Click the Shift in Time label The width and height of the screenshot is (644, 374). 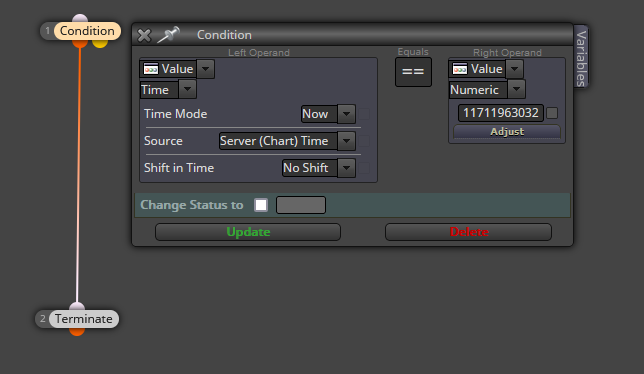[179, 168]
